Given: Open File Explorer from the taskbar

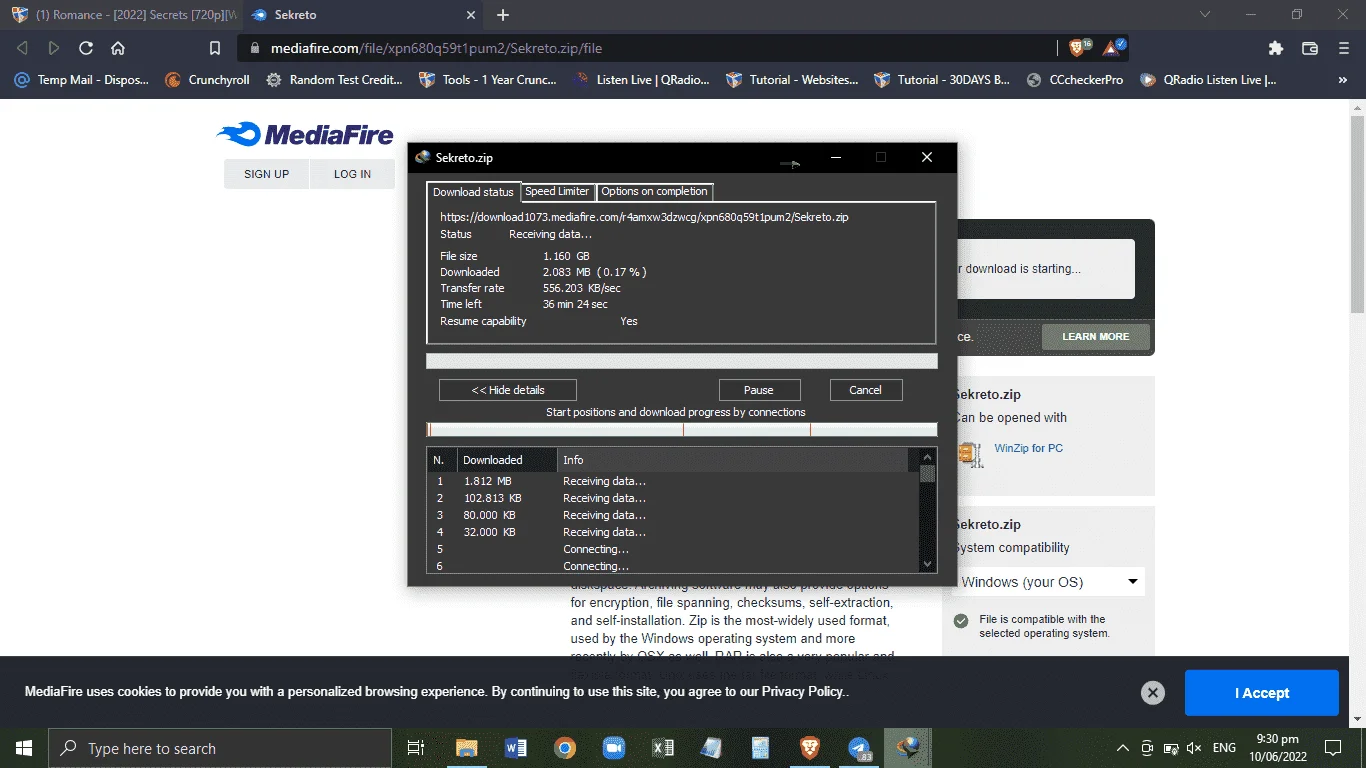Looking at the screenshot, I should (467, 748).
